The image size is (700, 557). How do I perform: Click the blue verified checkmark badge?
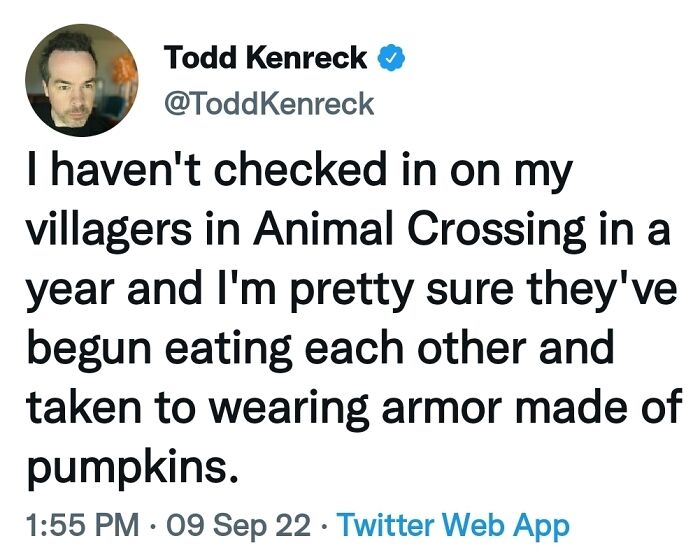click(x=391, y=59)
